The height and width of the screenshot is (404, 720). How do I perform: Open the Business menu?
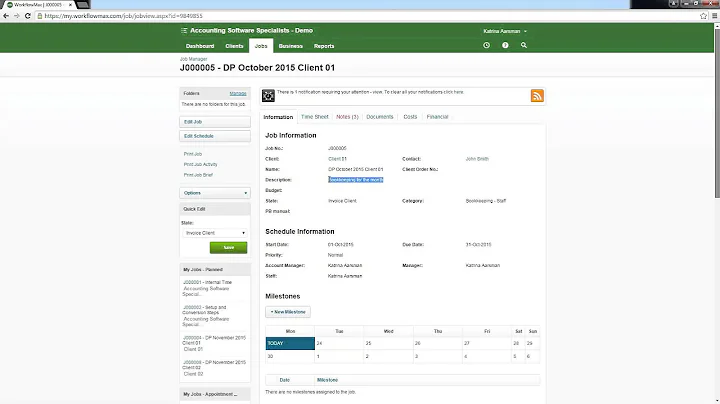[x=291, y=46]
